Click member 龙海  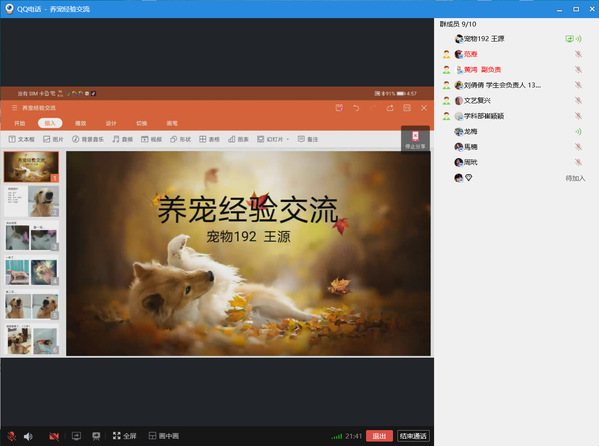pyautogui.click(x=471, y=131)
